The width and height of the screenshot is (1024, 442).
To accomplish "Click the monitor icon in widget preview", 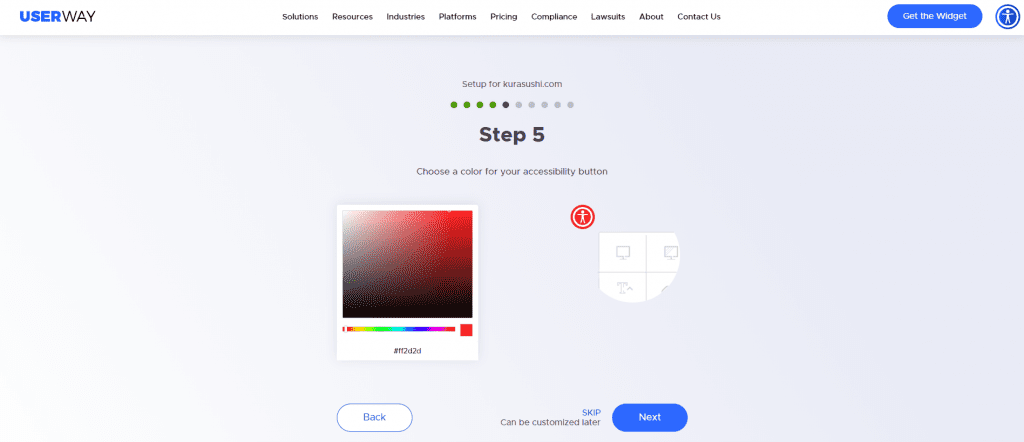I will tap(623, 253).
